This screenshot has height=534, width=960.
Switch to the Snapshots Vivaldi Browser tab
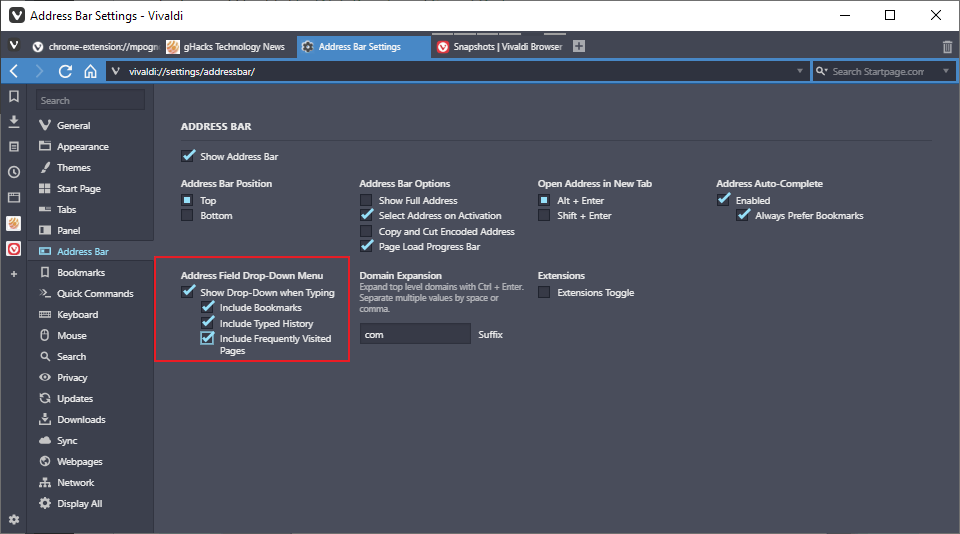click(501, 47)
